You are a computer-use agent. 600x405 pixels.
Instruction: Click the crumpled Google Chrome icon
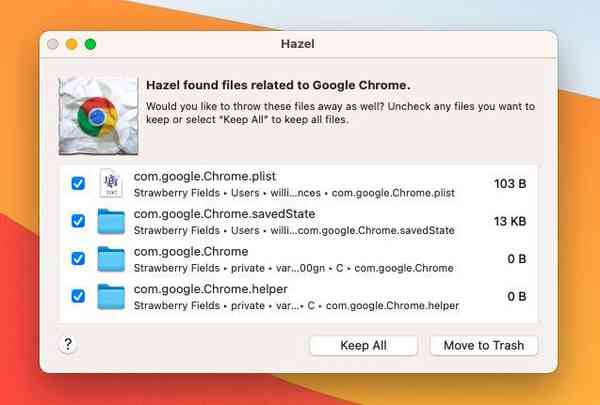coord(96,116)
